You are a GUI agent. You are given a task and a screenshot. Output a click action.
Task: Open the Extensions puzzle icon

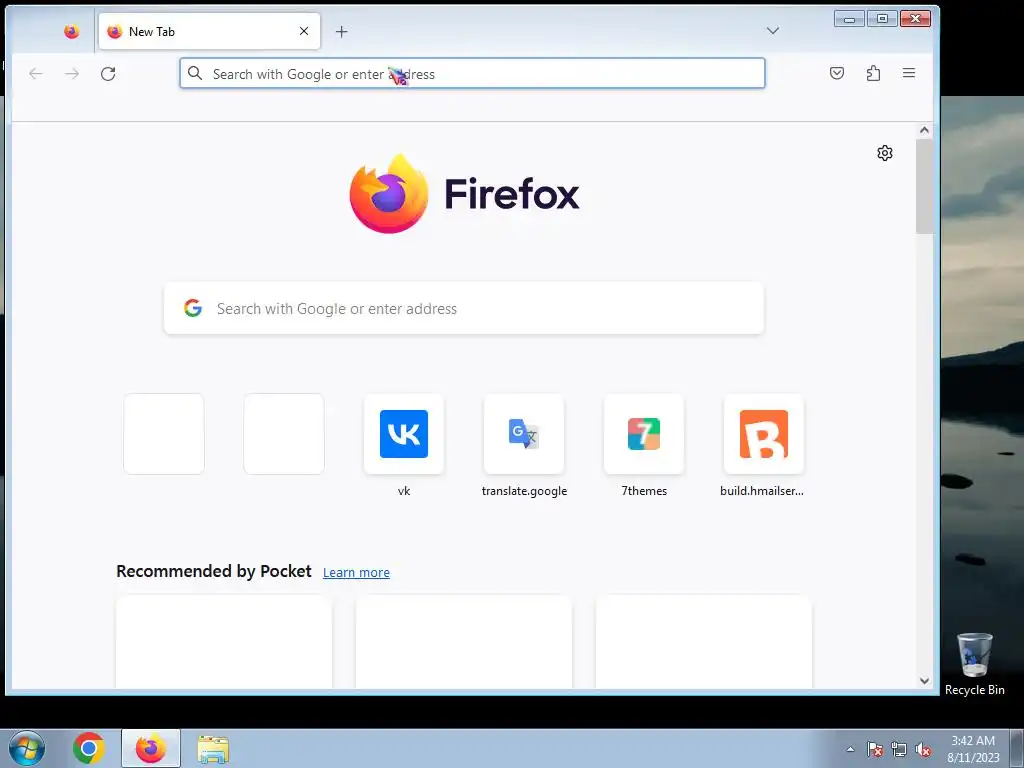(873, 73)
